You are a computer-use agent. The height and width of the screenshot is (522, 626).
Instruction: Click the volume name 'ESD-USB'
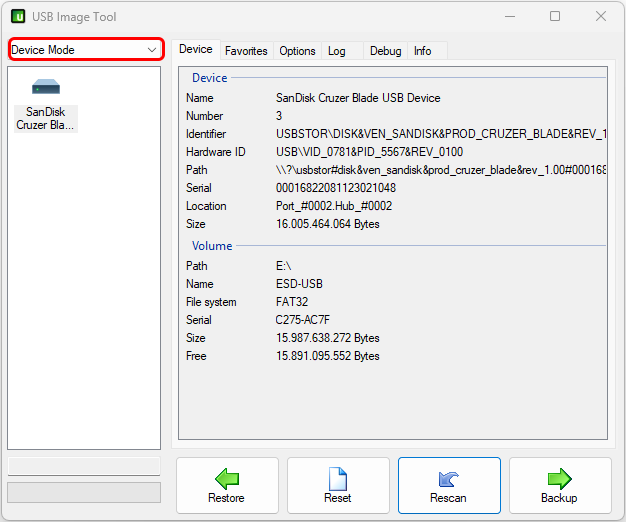[x=299, y=284]
